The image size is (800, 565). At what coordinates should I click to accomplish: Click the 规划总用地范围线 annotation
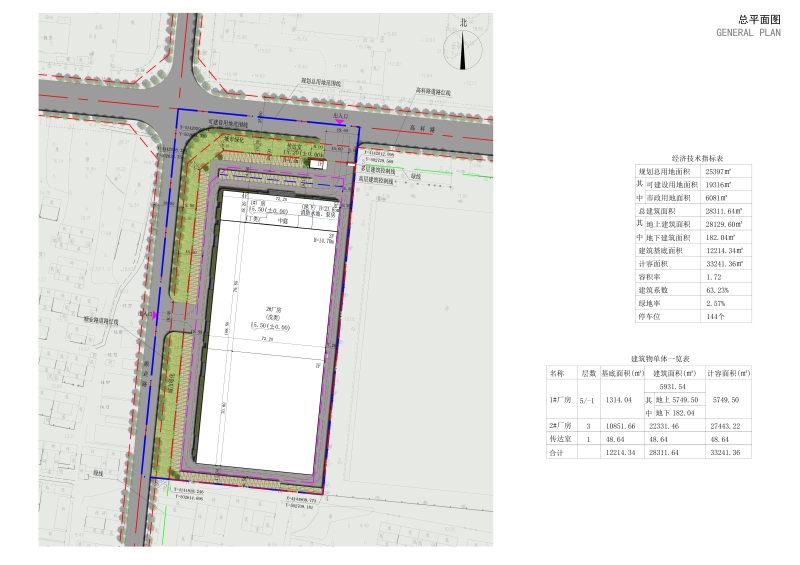[x=321, y=82]
